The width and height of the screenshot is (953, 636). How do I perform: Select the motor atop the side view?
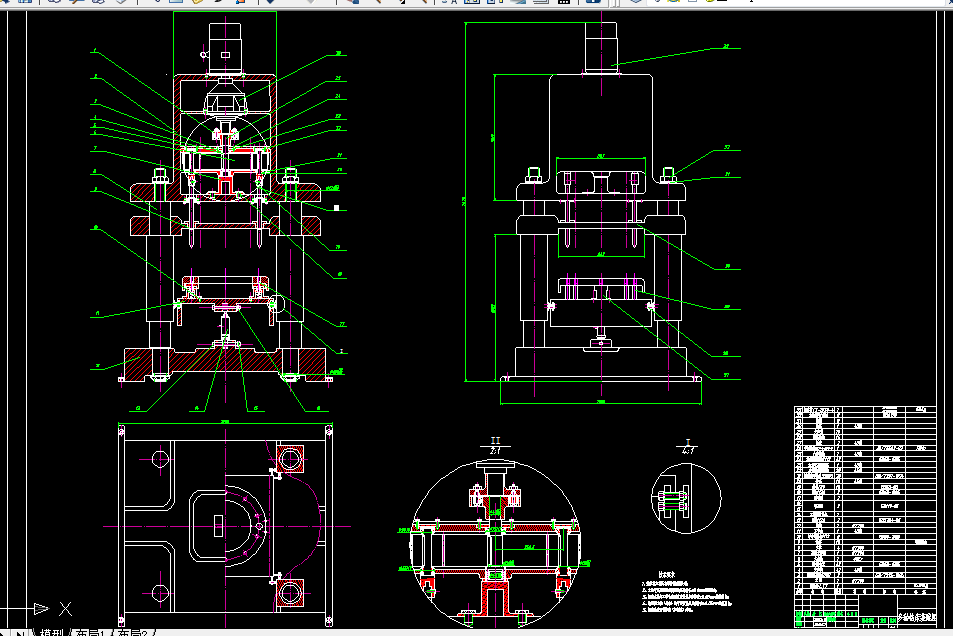click(x=602, y=48)
